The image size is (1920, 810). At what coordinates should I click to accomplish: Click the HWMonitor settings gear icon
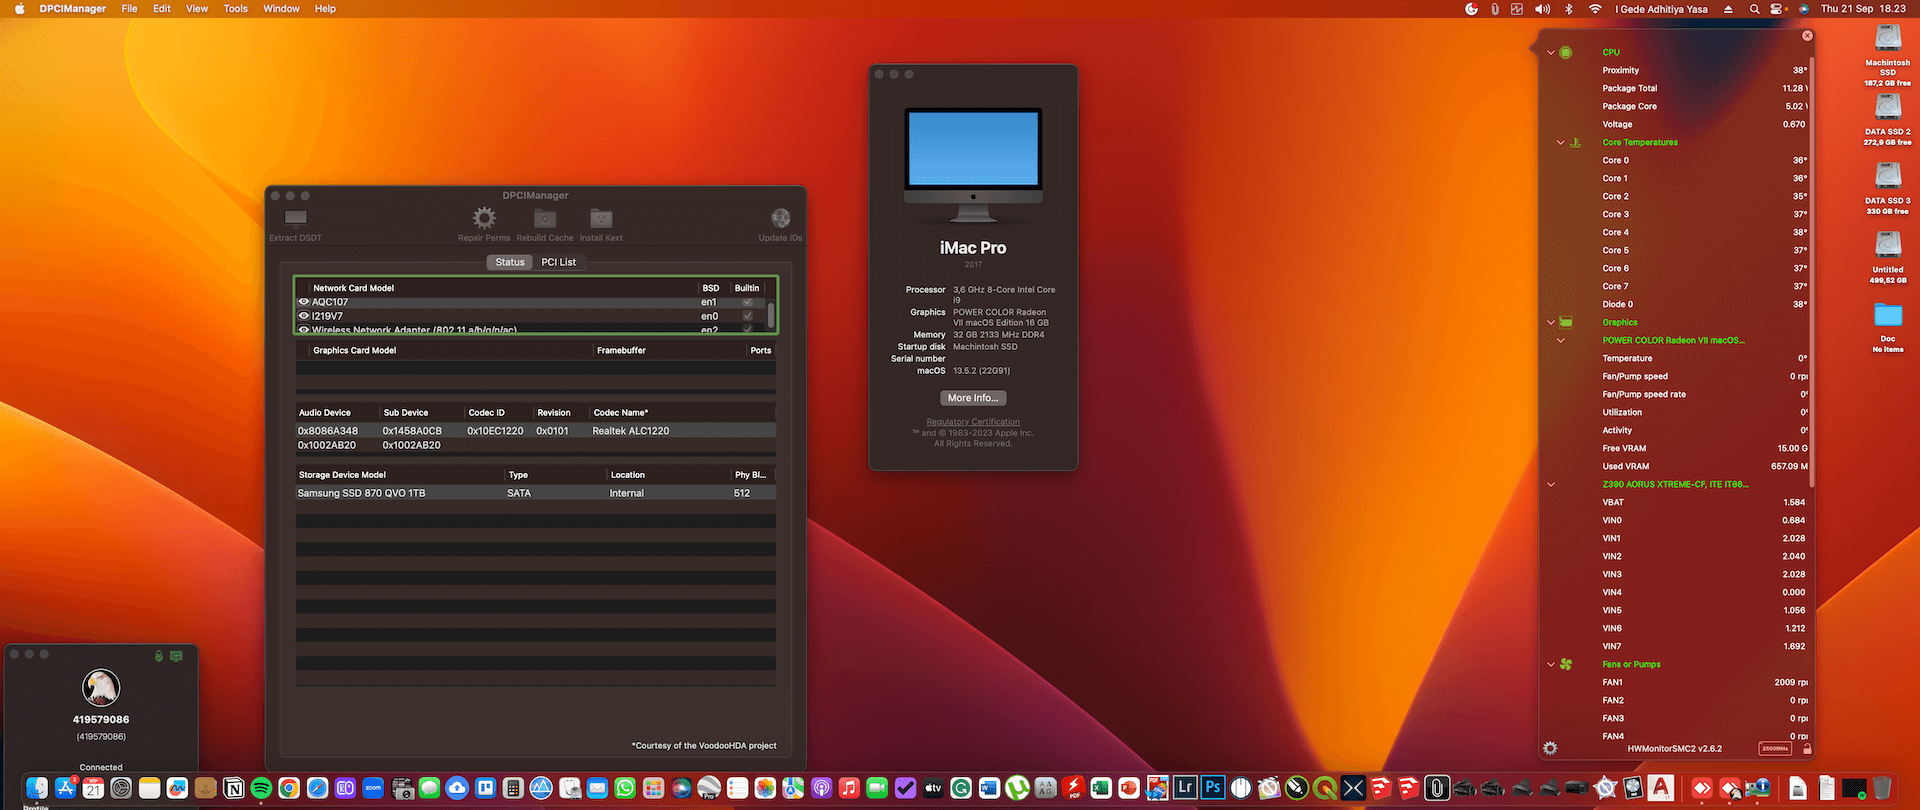coord(1550,748)
